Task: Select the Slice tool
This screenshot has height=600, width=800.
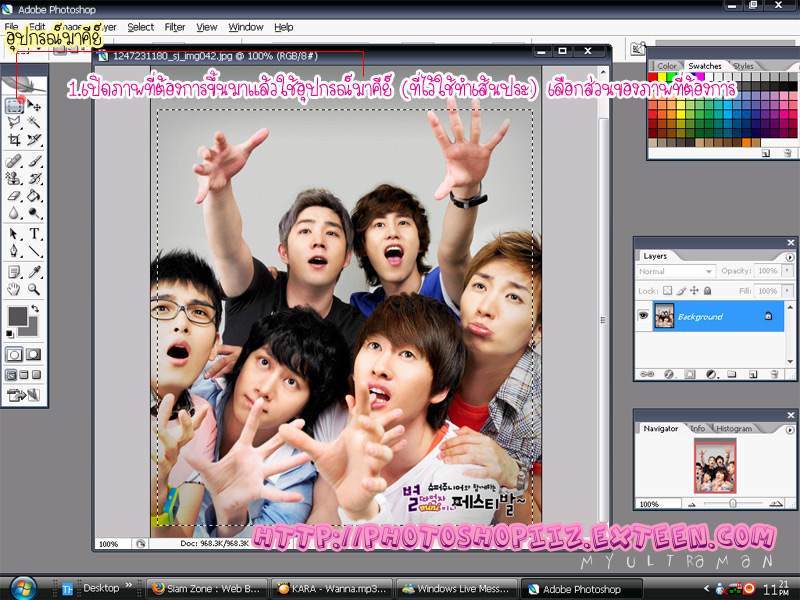Action: click(x=34, y=140)
